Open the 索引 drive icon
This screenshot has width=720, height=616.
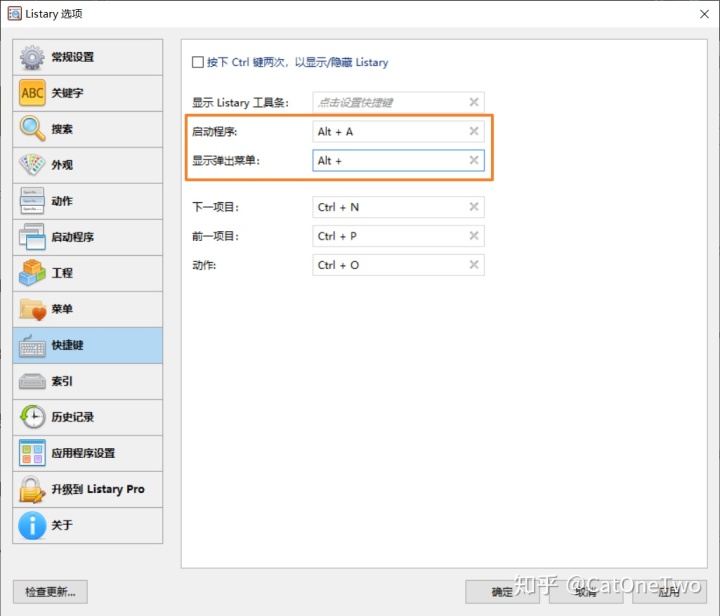[32, 381]
